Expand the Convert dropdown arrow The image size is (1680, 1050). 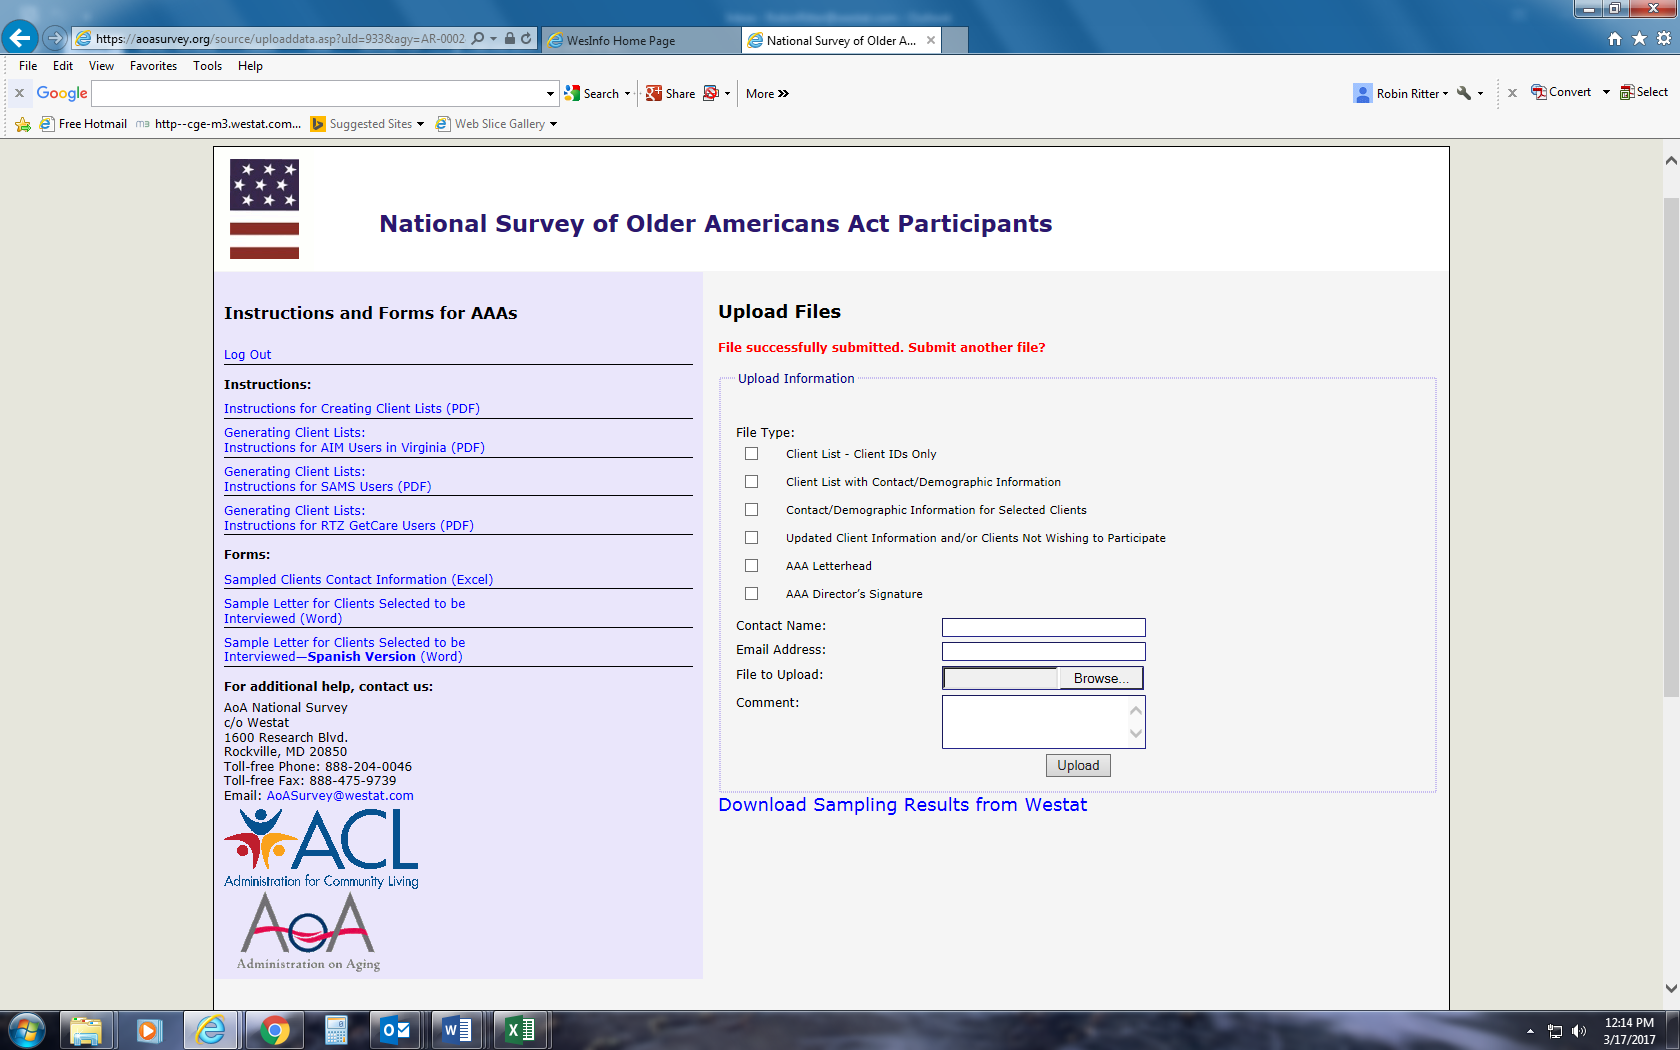click(x=1606, y=92)
